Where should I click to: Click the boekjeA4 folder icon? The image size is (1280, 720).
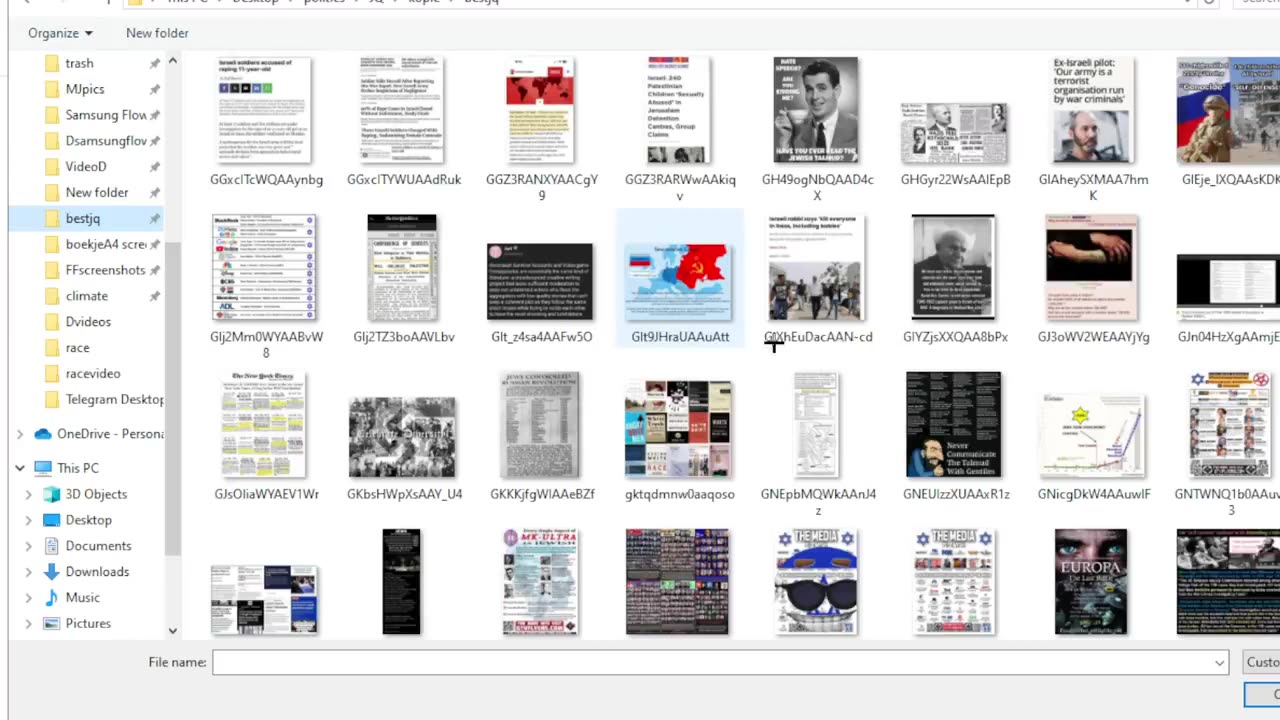click(52, 244)
